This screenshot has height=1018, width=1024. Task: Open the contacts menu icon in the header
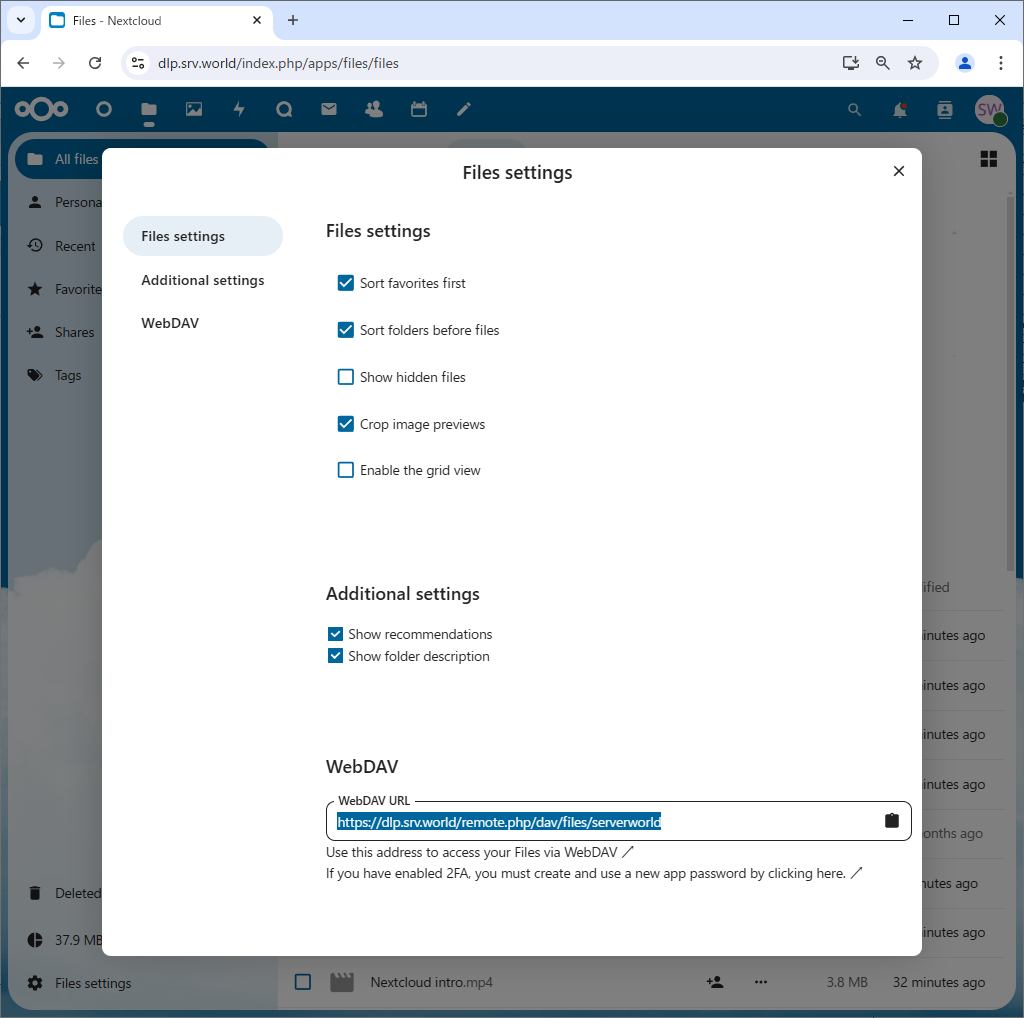tap(945, 110)
